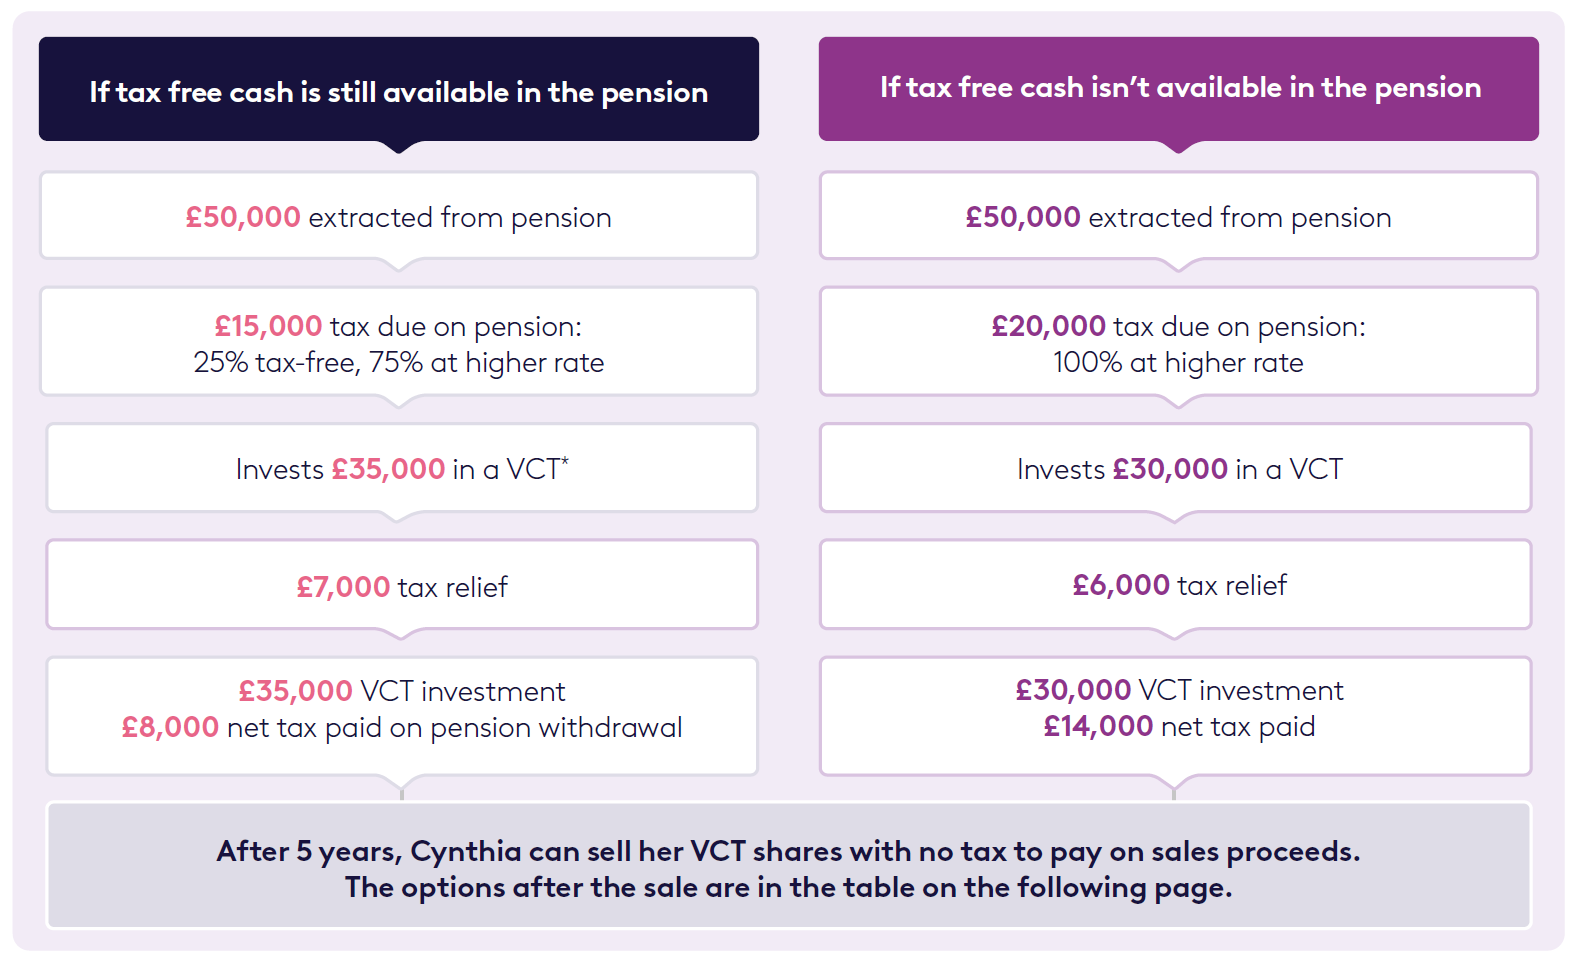Select the 'Invests £30,000 in a VCT' box
The height and width of the screenshot is (958, 1577).
(x=1178, y=469)
